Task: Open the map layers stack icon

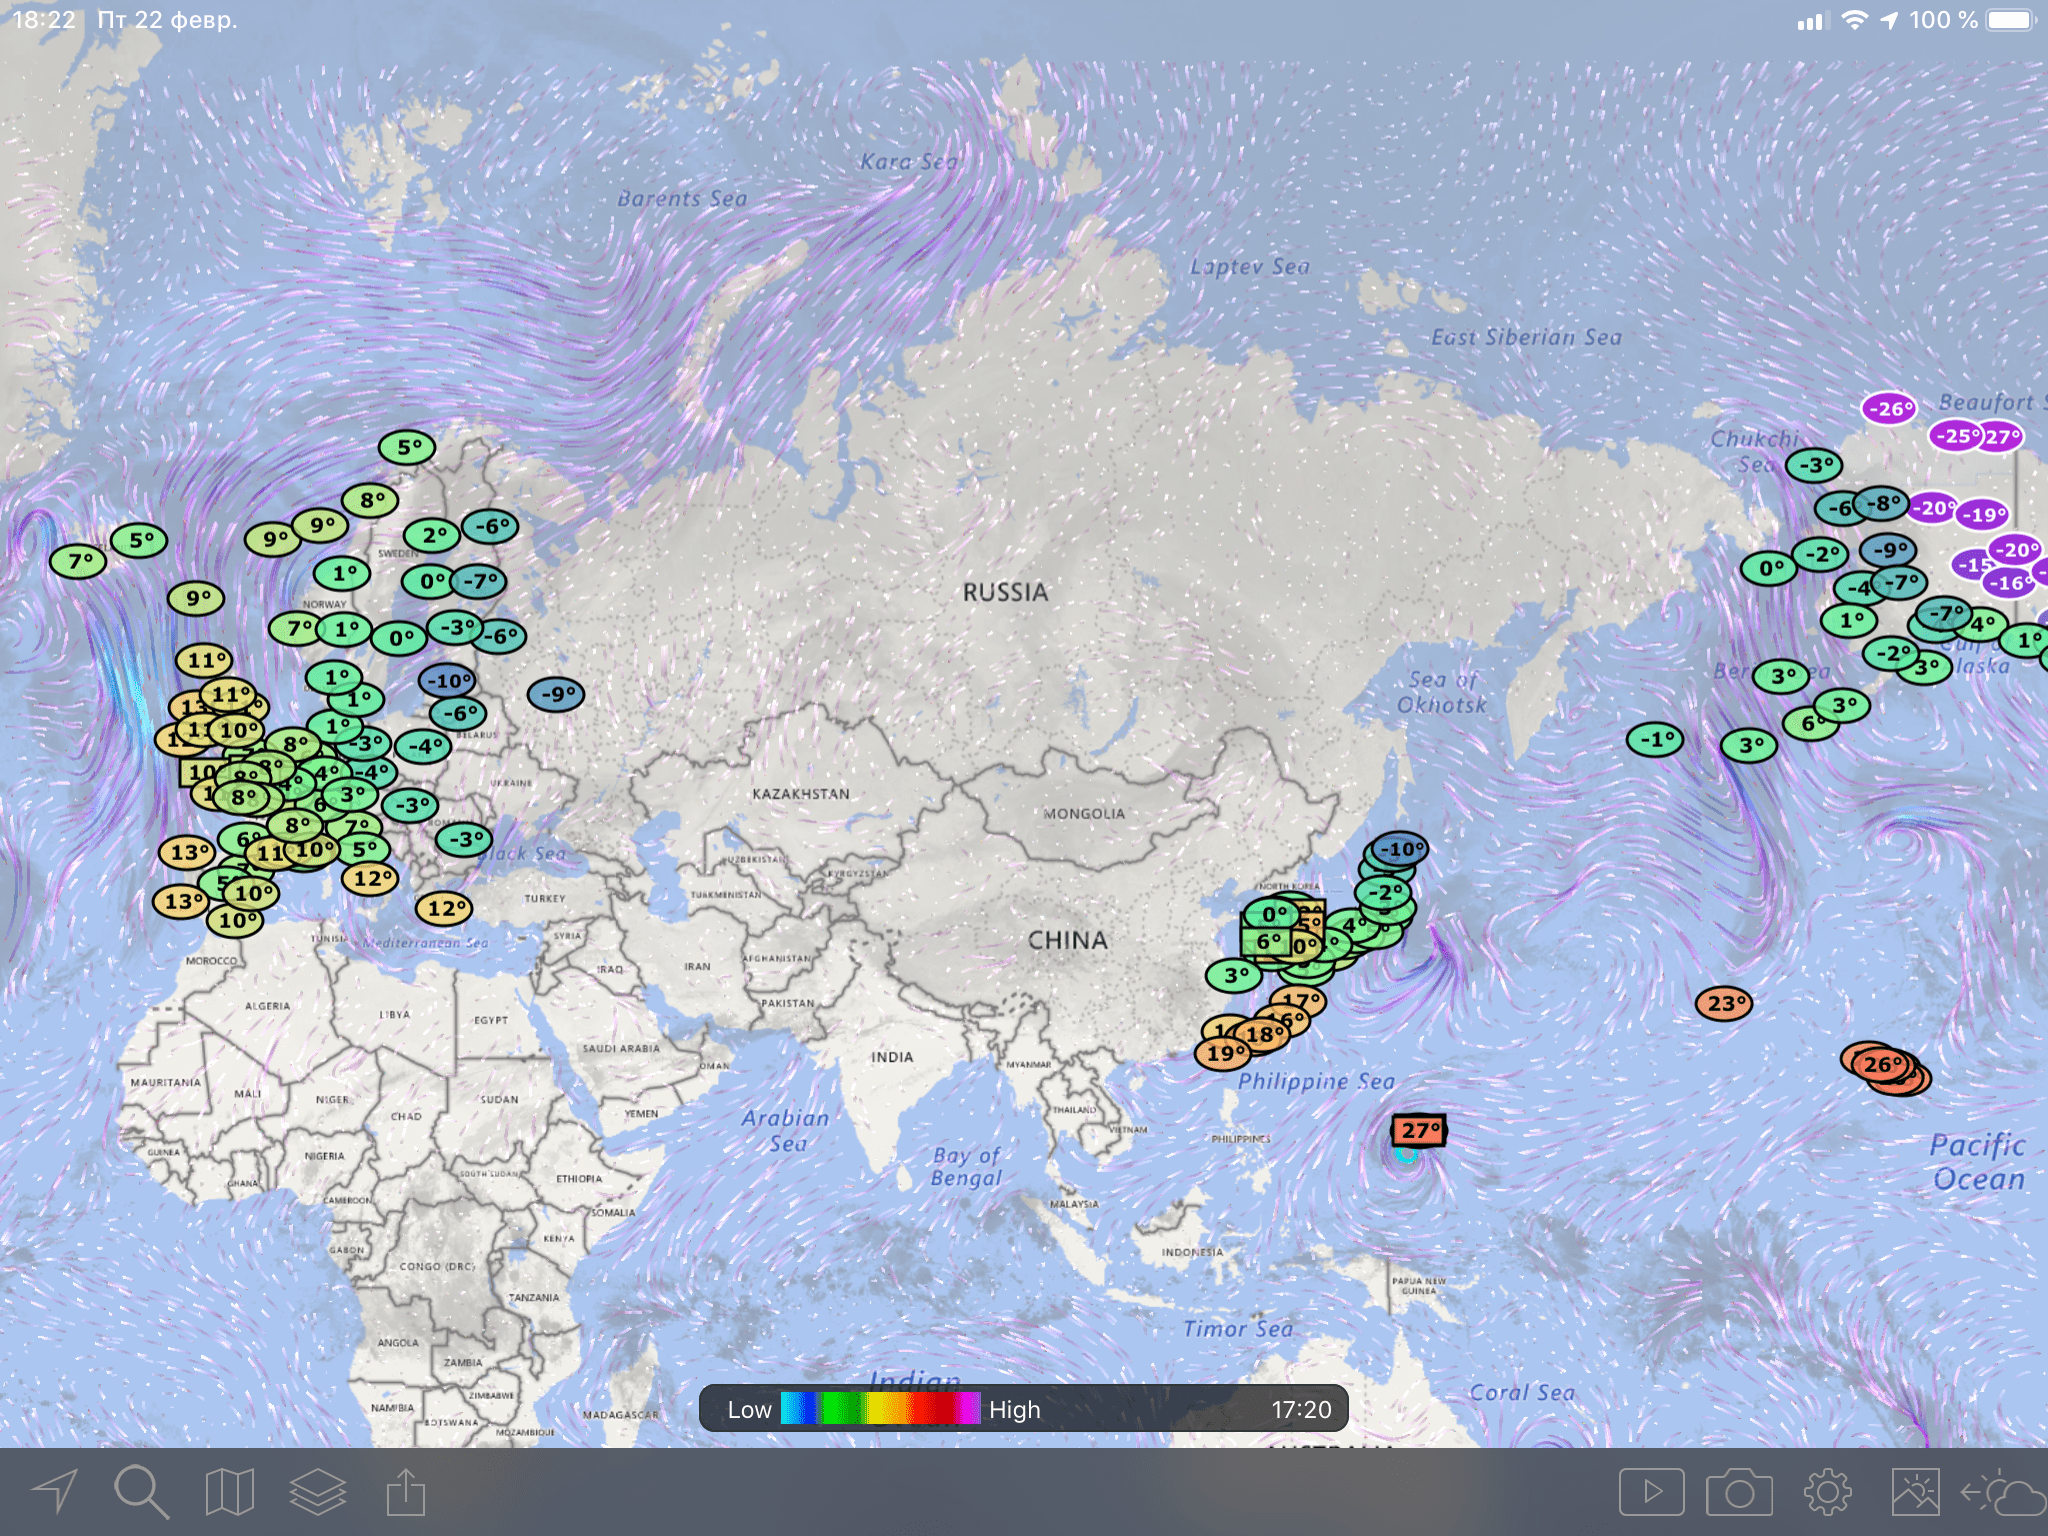Action: tap(317, 1492)
